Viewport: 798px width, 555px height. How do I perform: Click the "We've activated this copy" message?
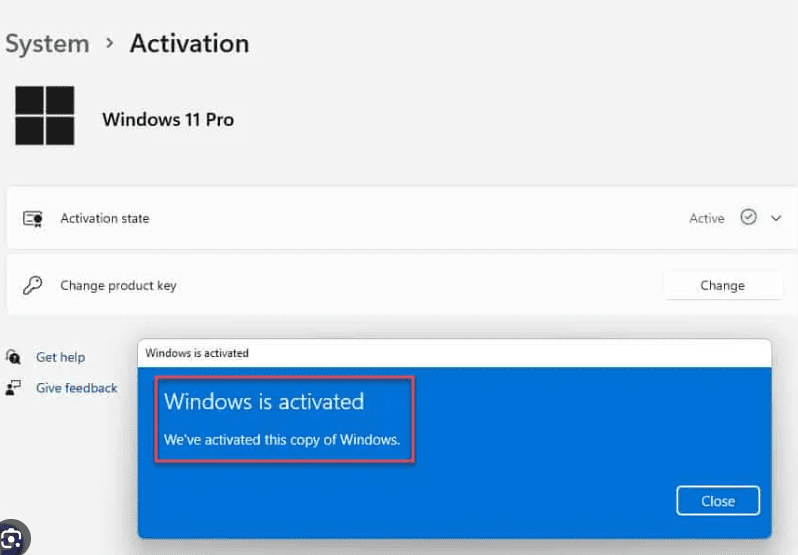click(x=281, y=440)
